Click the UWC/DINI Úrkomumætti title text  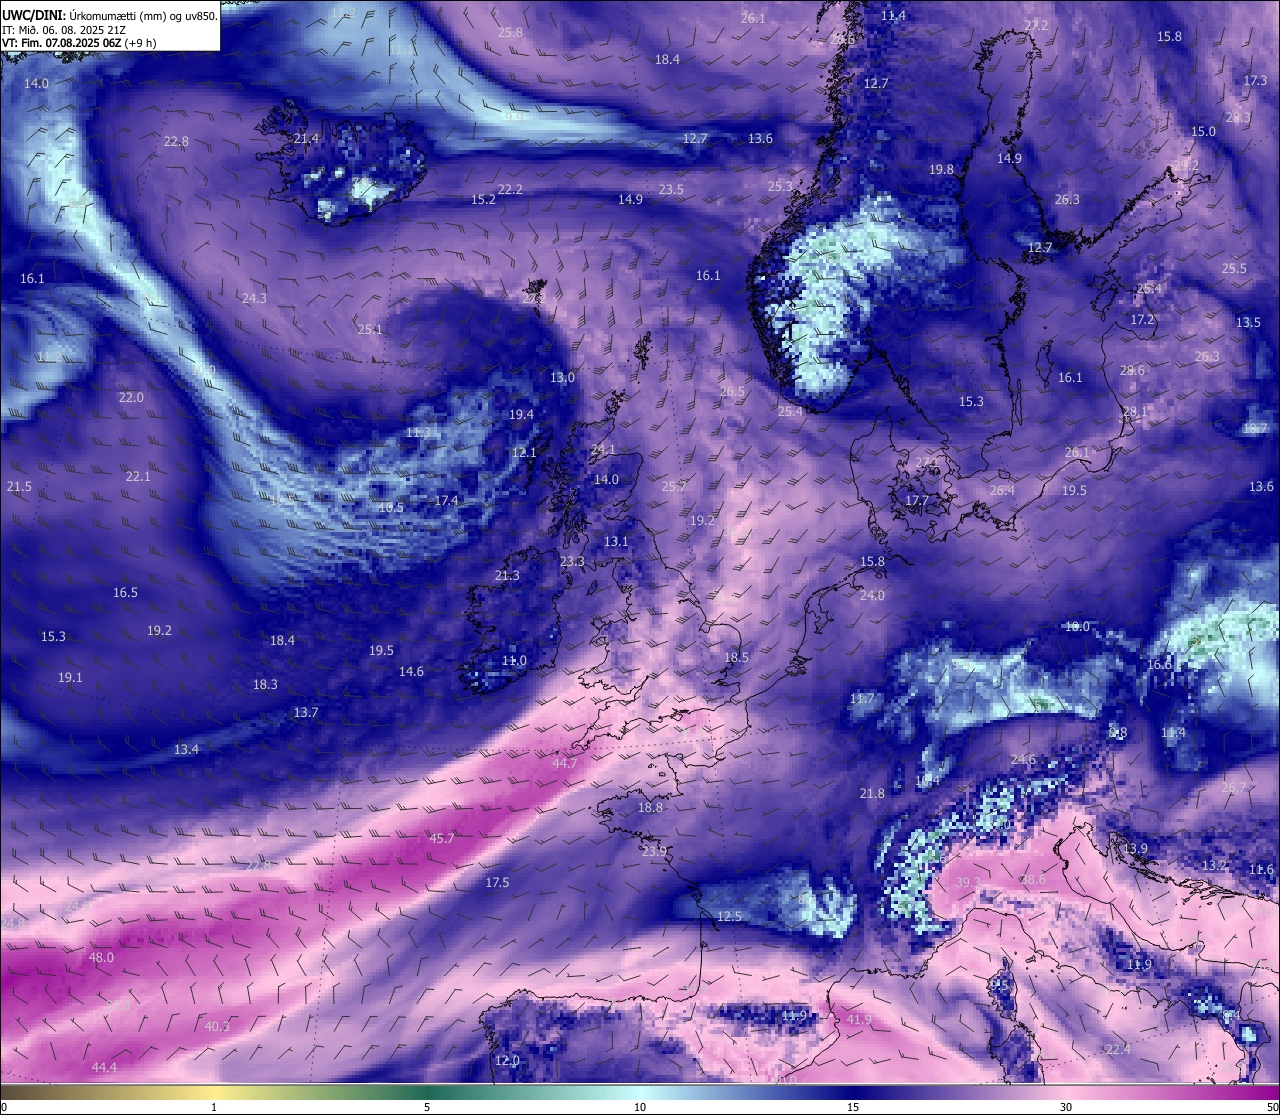pyautogui.click(x=110, y=16)
